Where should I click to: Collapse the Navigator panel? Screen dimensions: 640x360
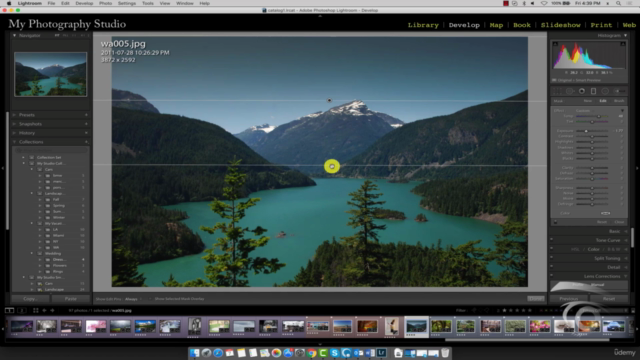click(14, 36)
